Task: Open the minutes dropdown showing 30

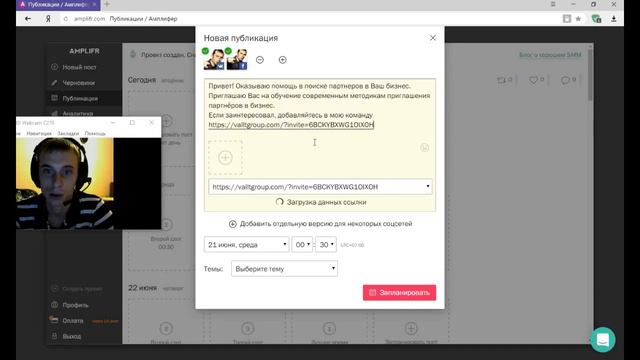Action: (326, 244)
